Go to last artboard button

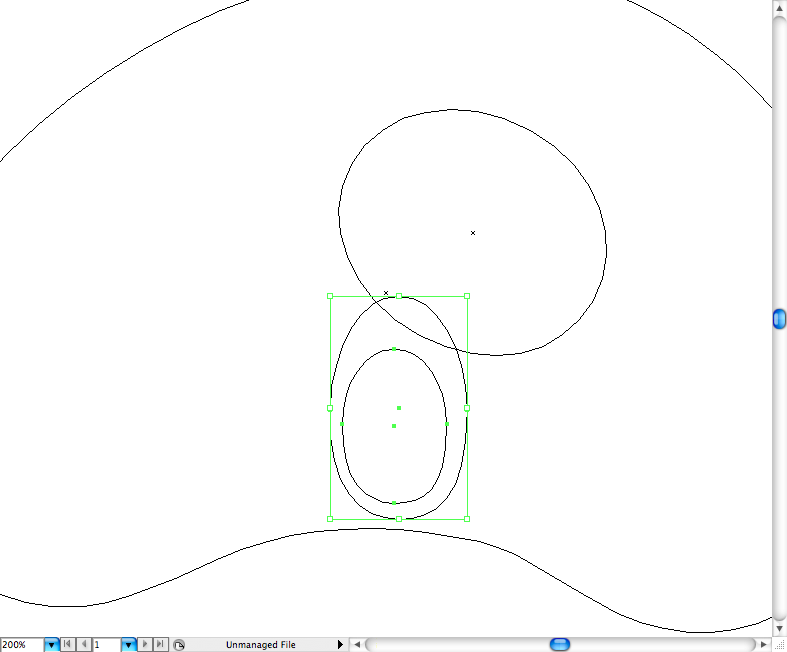[160, 645]
